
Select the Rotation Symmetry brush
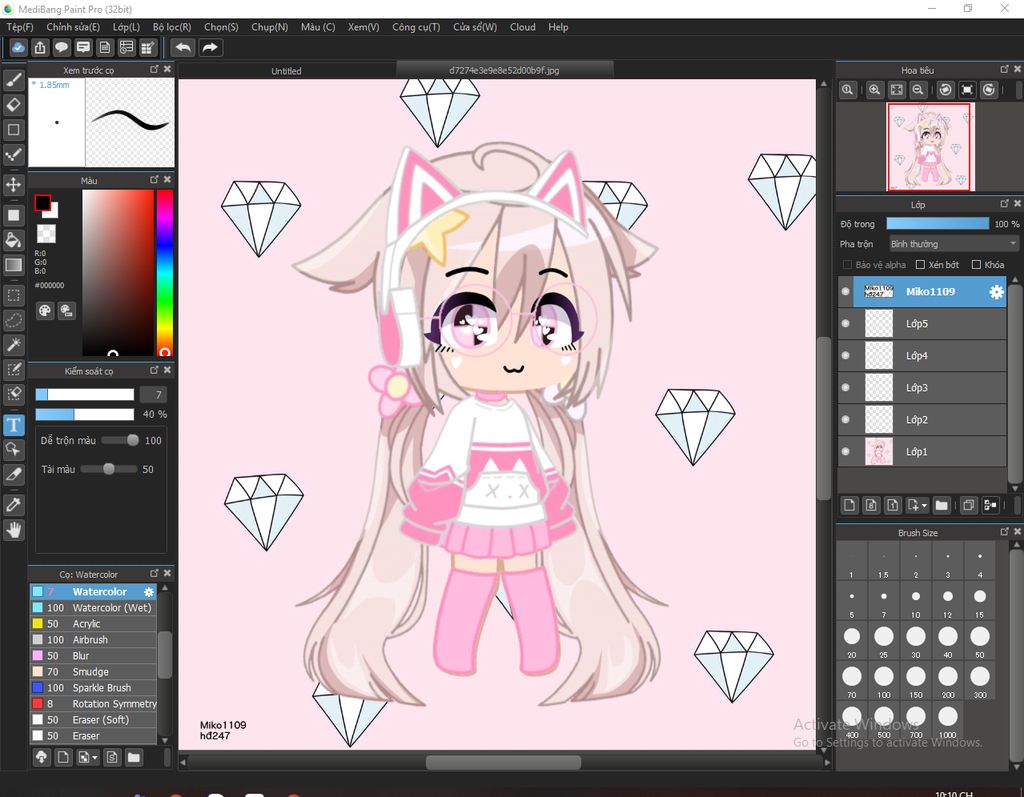(x=93, y=704)
